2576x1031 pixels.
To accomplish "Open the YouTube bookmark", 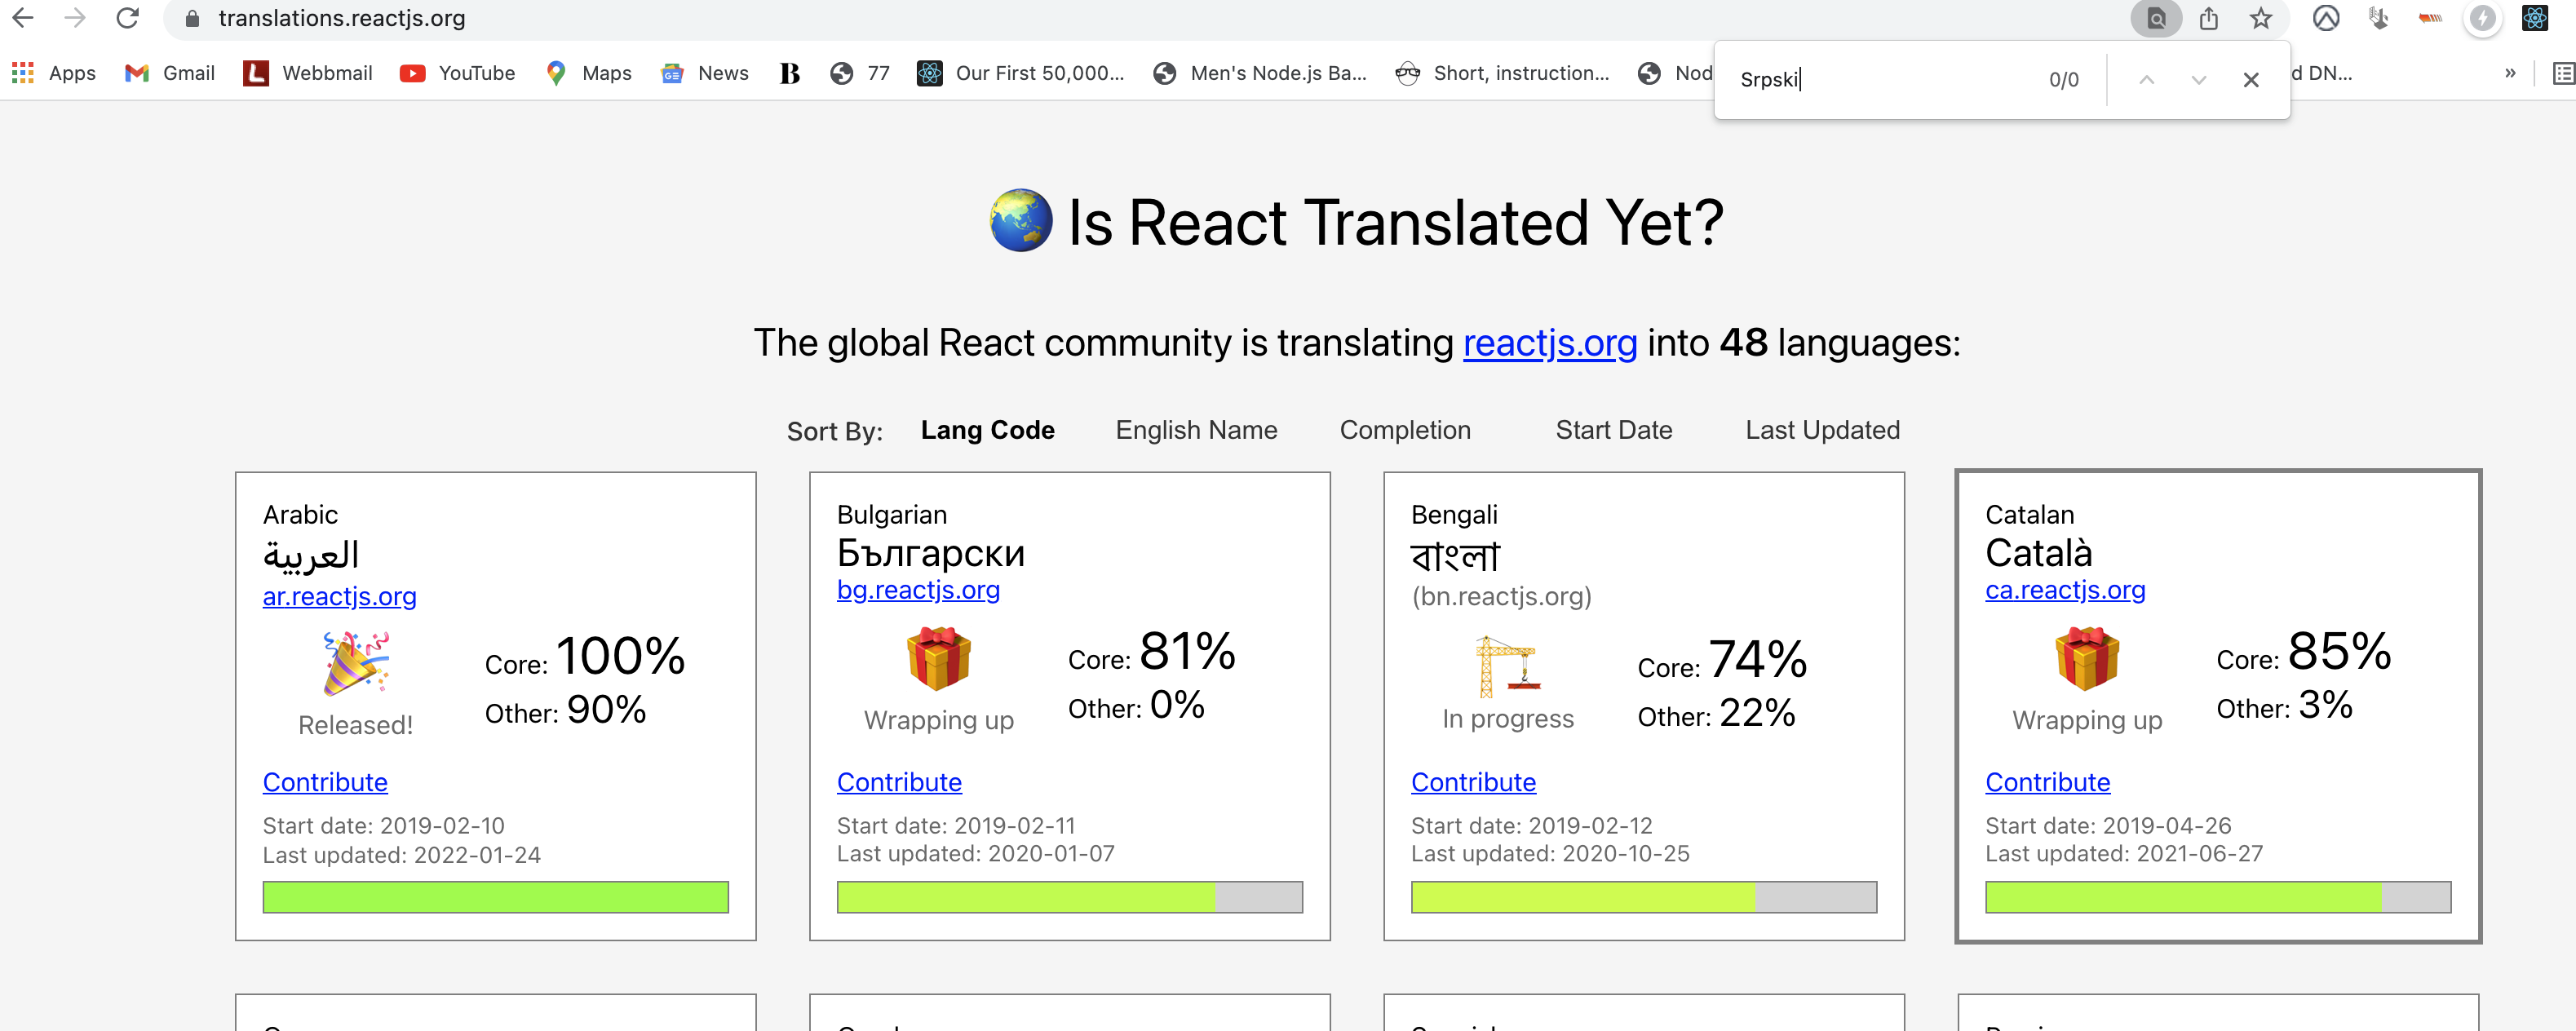I will pos(458,73).
